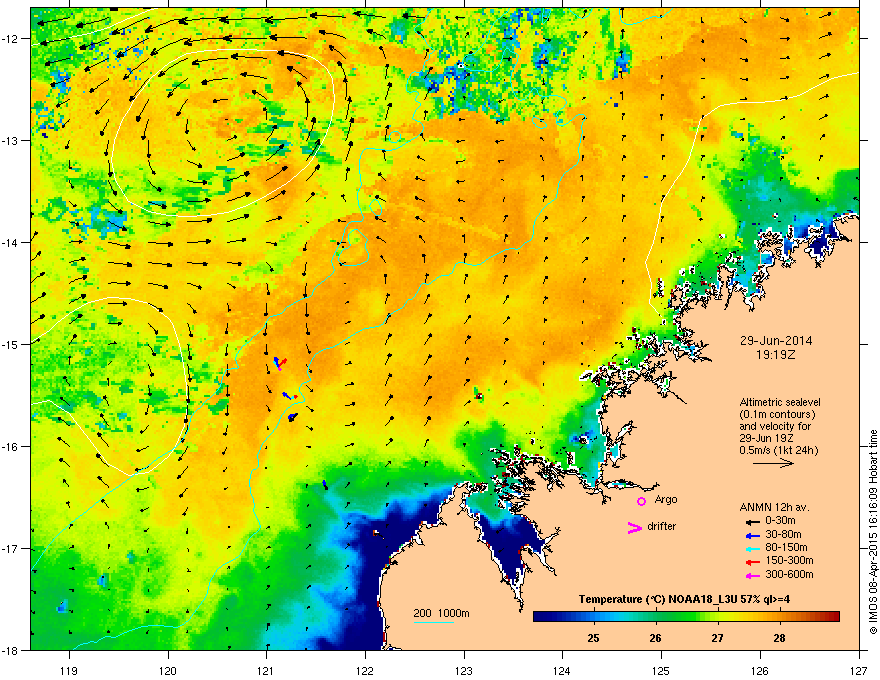Image resolution: width=880 pixels, height=680 pixels.
Task: Click the 27 tick label under color bar
Action: [x=717, y=638]
